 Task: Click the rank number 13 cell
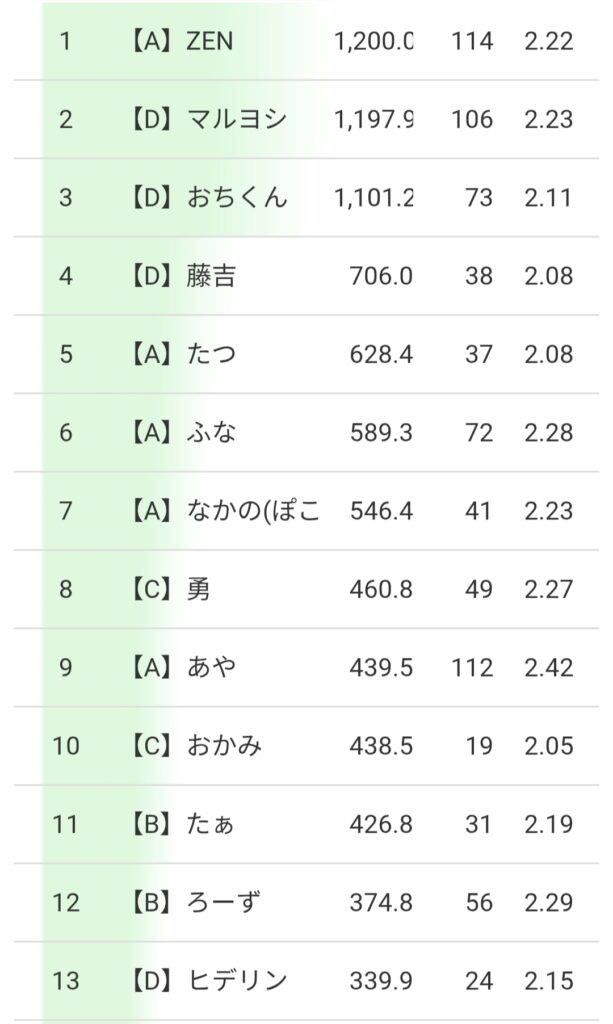click(66, 981)
